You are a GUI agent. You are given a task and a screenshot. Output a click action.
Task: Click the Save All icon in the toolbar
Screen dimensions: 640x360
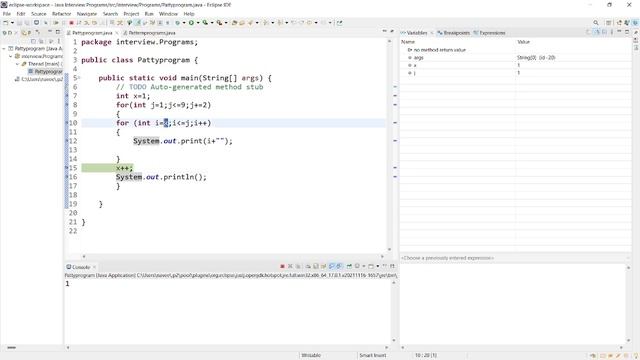[x=27, y=23]
